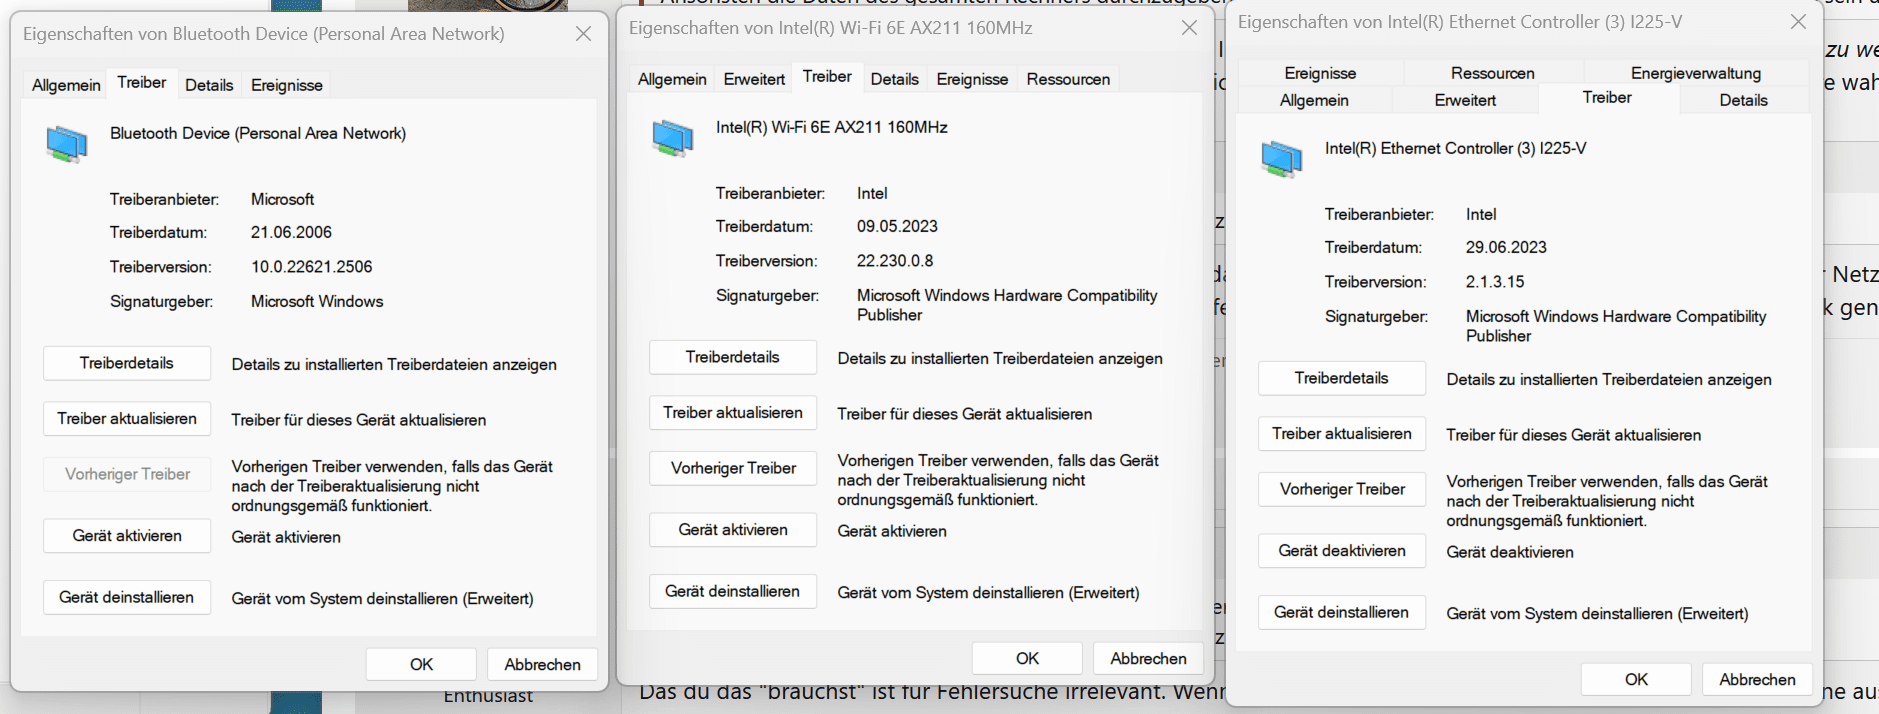This screenshot has height=714, width=1879.
Task: Click Treiber aktualisieren in Bluetooth Device window
Action: coord(127,419)
